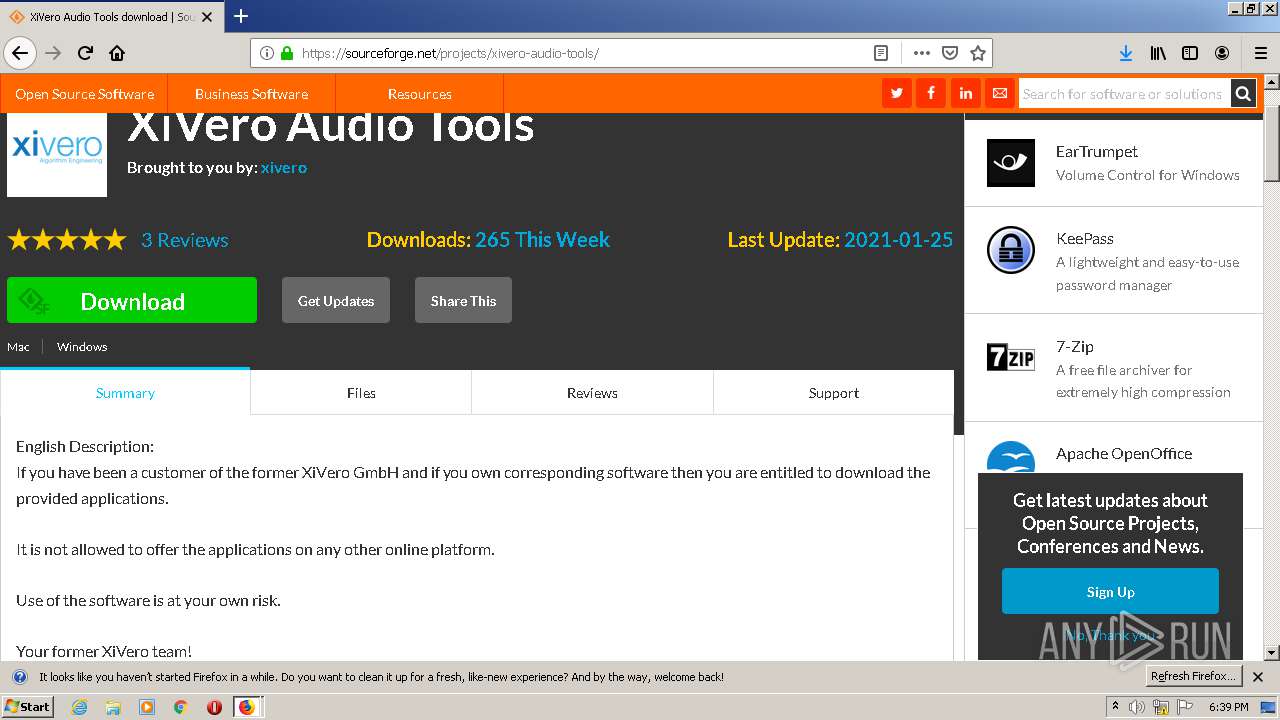This screenshot has height=720, width=1280.
Task: Open the Library icon in toolbar
Action: click(1158, 53)
